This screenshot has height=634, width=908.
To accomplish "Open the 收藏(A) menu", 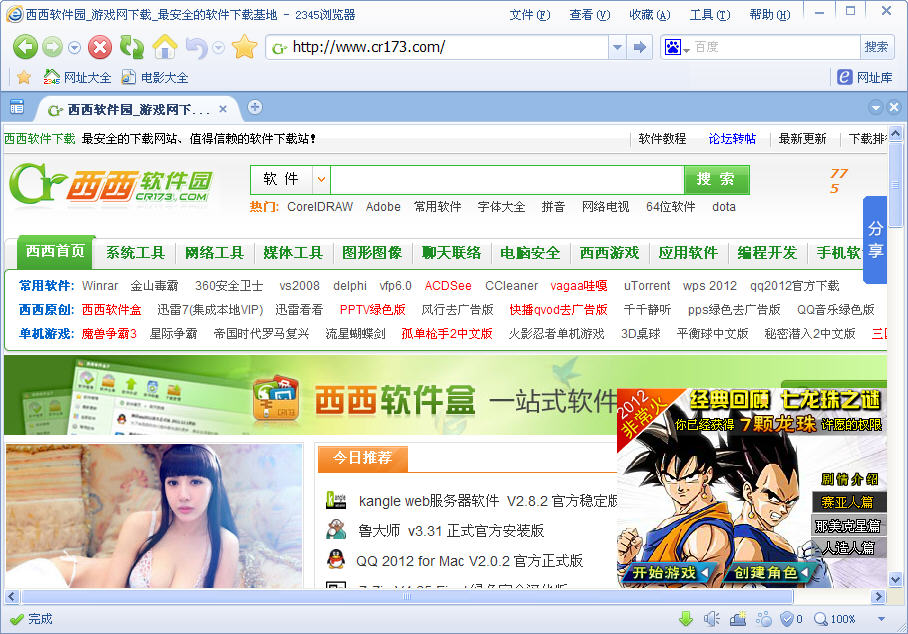I will (x=650, y=14).
